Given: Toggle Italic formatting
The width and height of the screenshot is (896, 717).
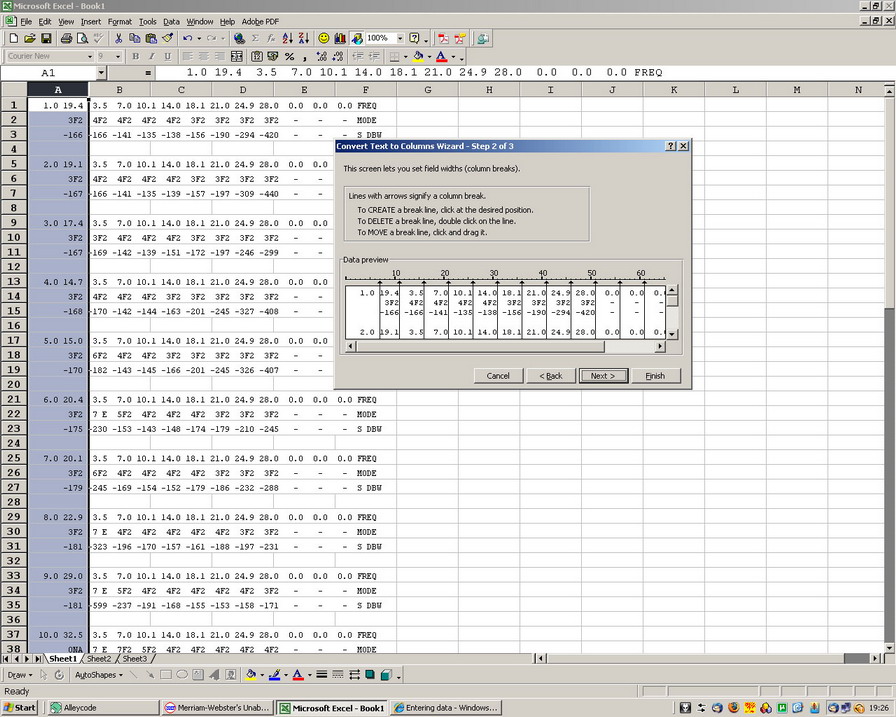Looking at the screenshot, I should click(x=151, y=56).
